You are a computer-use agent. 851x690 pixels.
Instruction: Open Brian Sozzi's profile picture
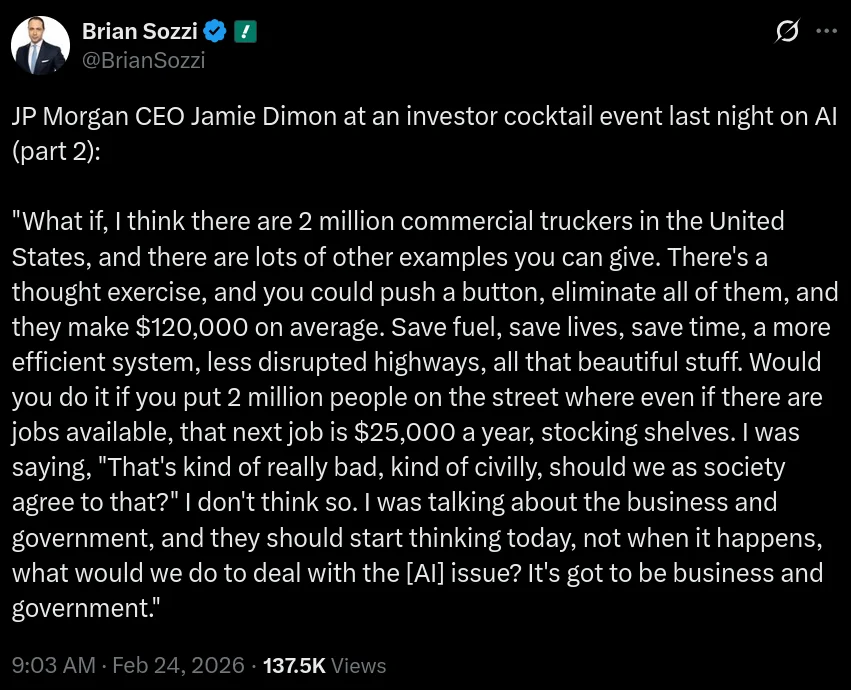[41, 45]
